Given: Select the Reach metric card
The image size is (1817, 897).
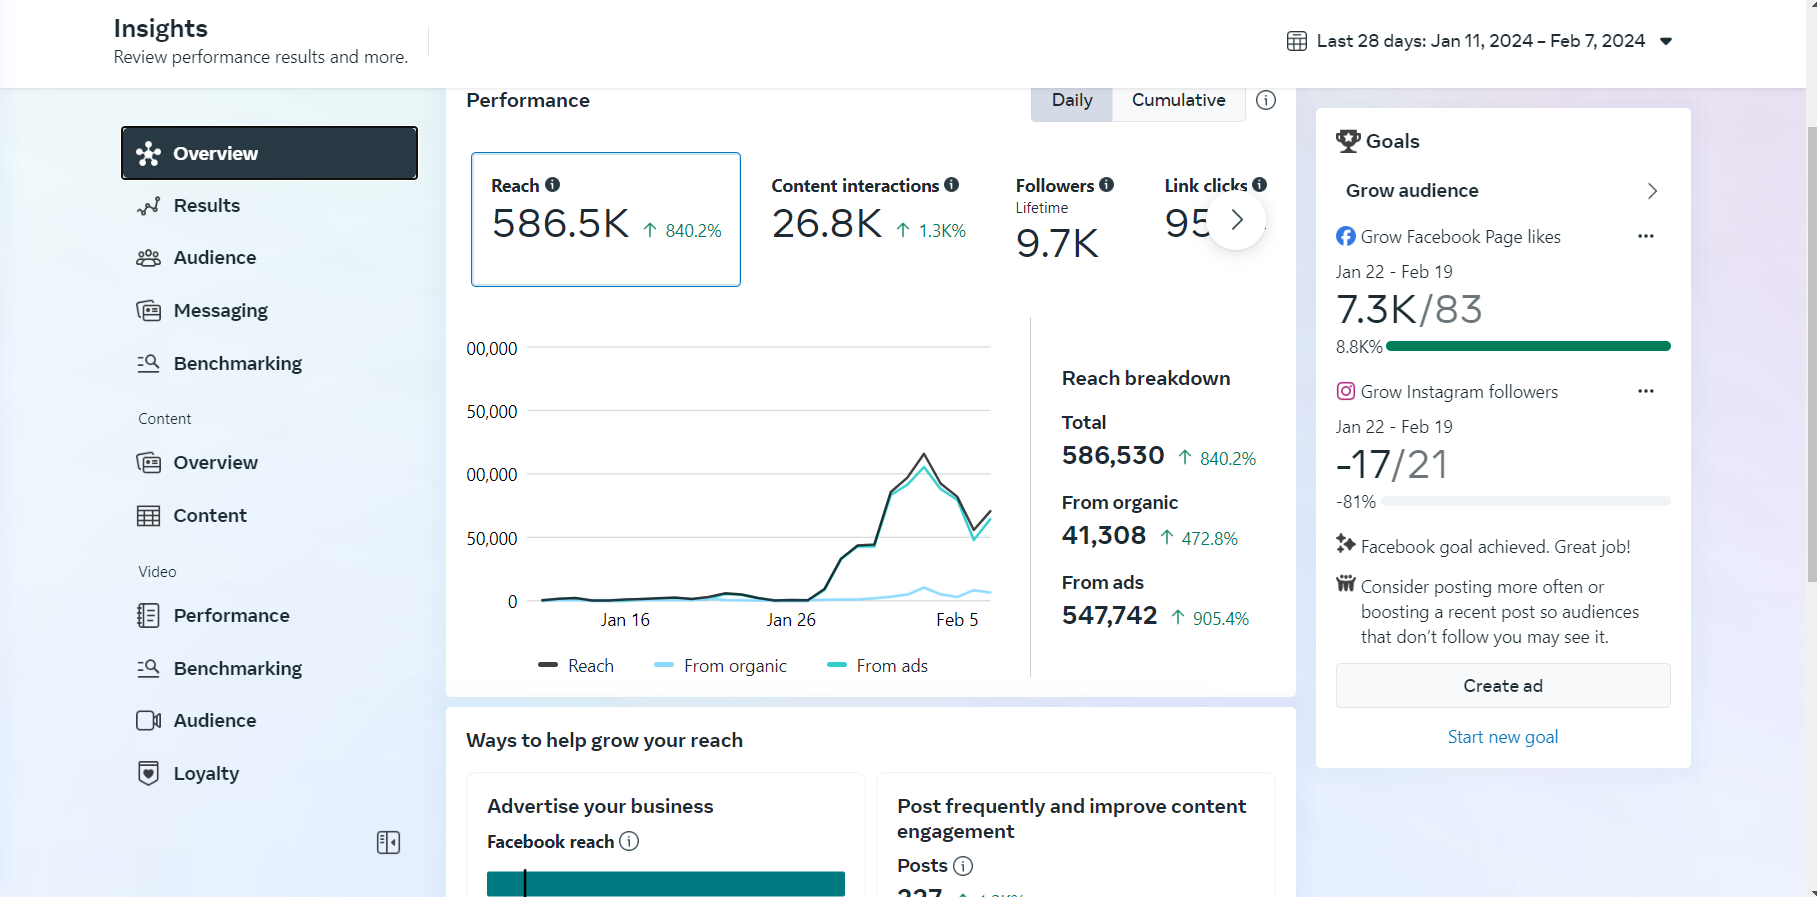Looking at the screenshot, I should (605, 219).
